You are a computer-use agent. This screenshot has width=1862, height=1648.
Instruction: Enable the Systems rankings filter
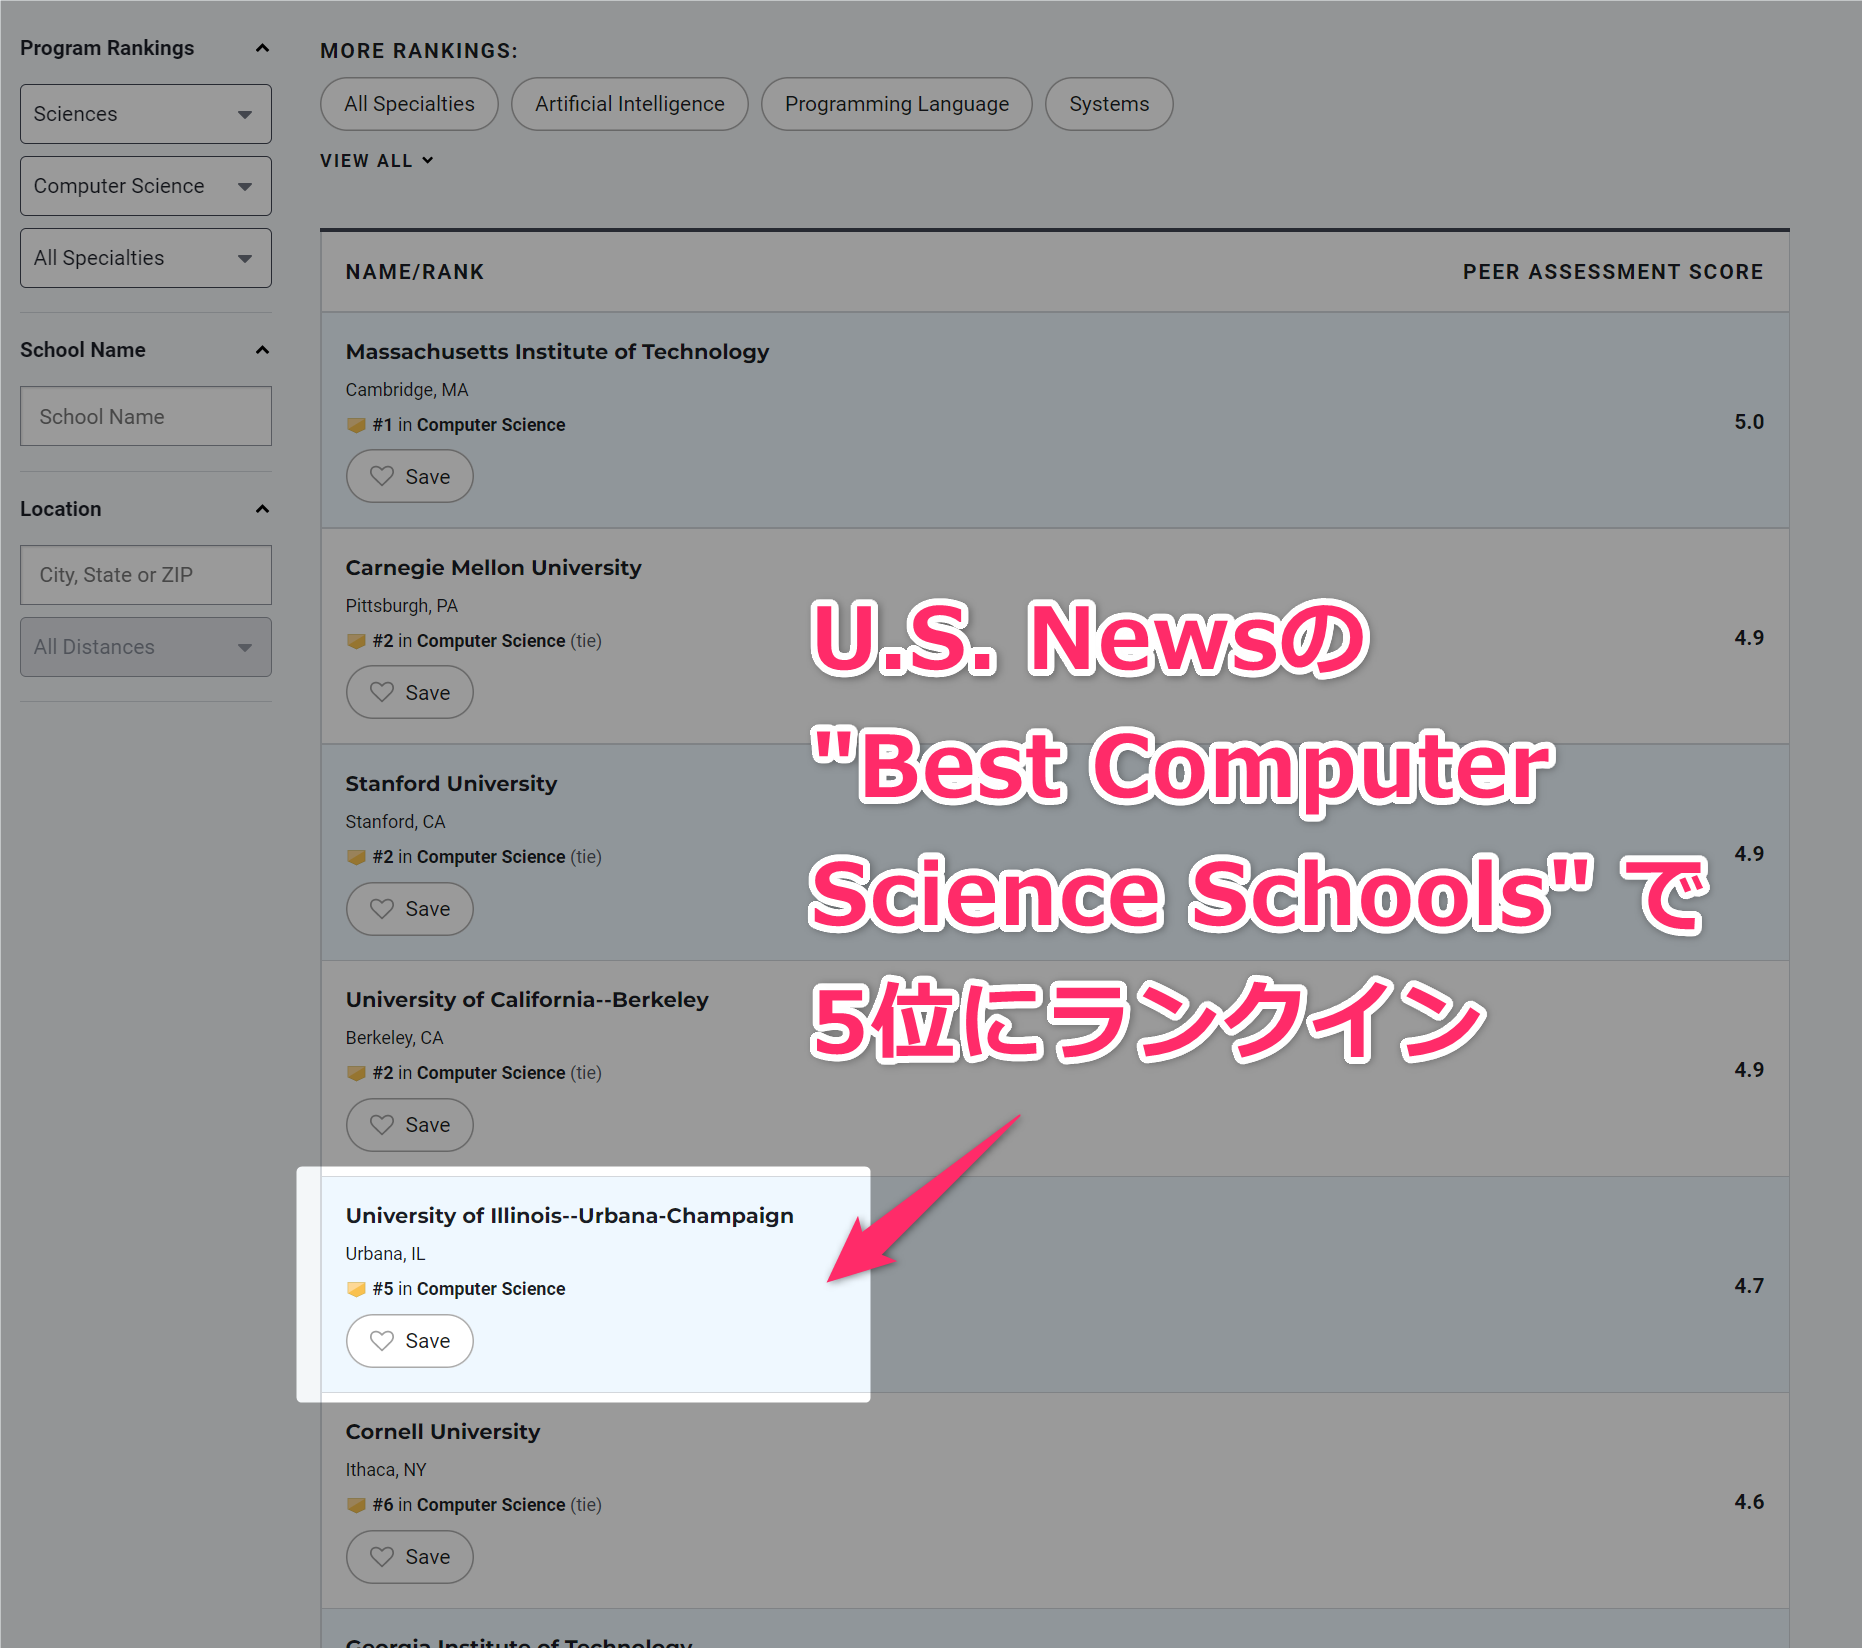[x=1108, y=103]
